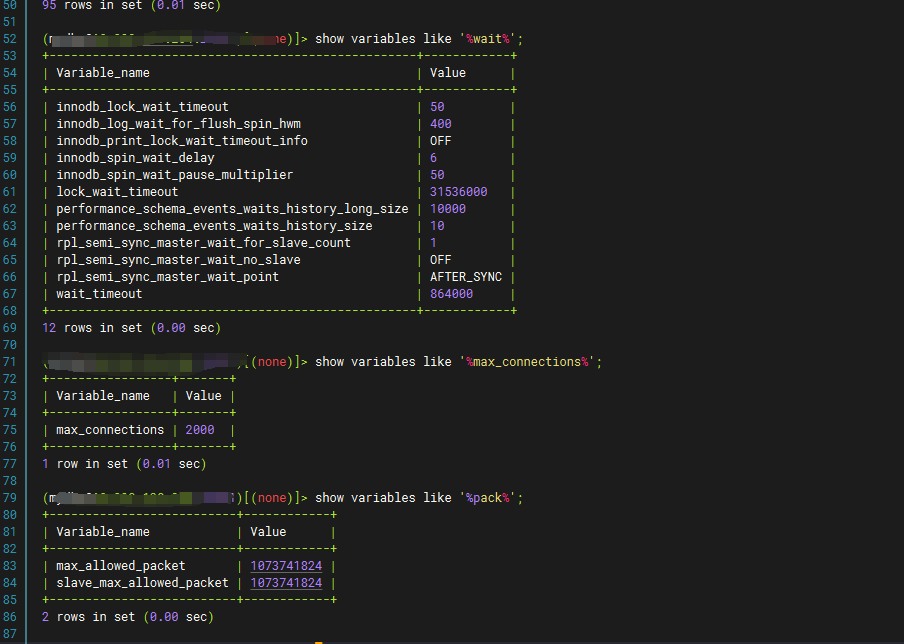Screen dimensions: 904x644
Task: Place cursor on the AFTER_SYNC value
Action: coord(466,277)
